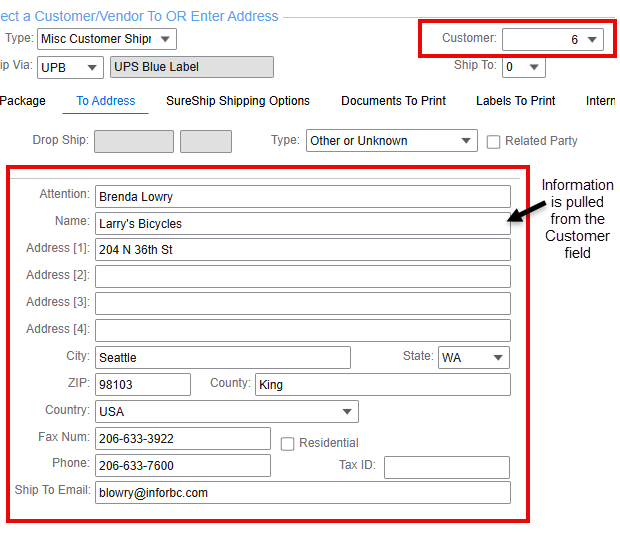This screenshot has height=539, width=620.
Task: Expand the Ship To dropdown
Action: tap(522, 67)
